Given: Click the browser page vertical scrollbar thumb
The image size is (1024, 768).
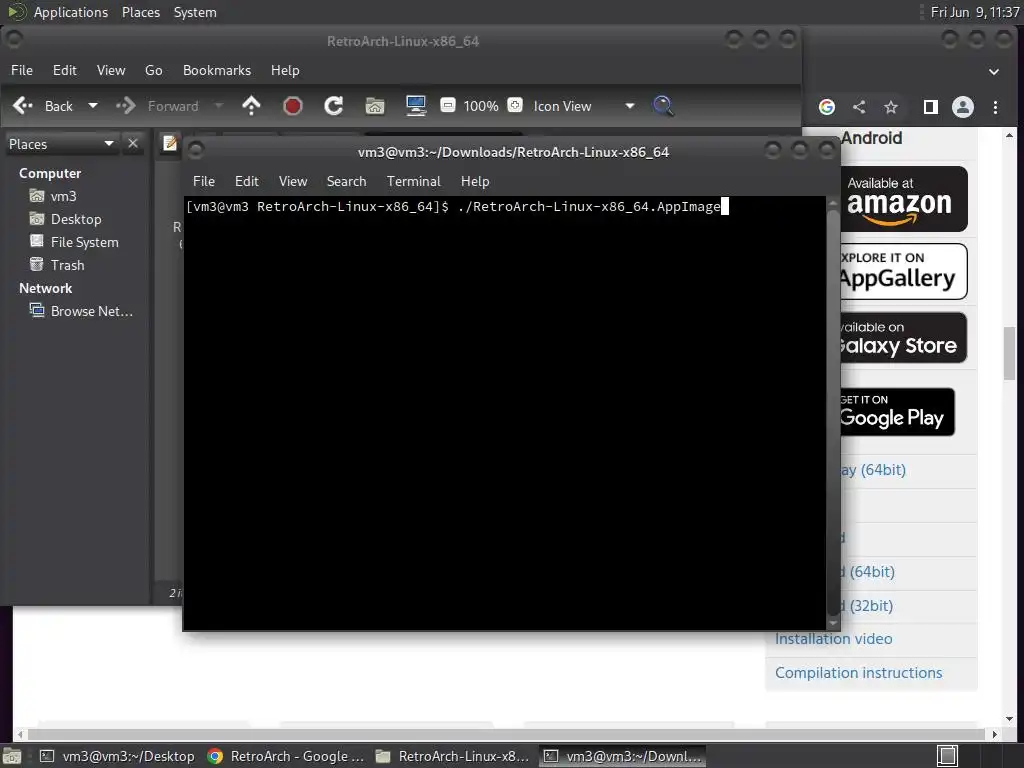Looking at the screenshot, I should tap(1010, 351).
